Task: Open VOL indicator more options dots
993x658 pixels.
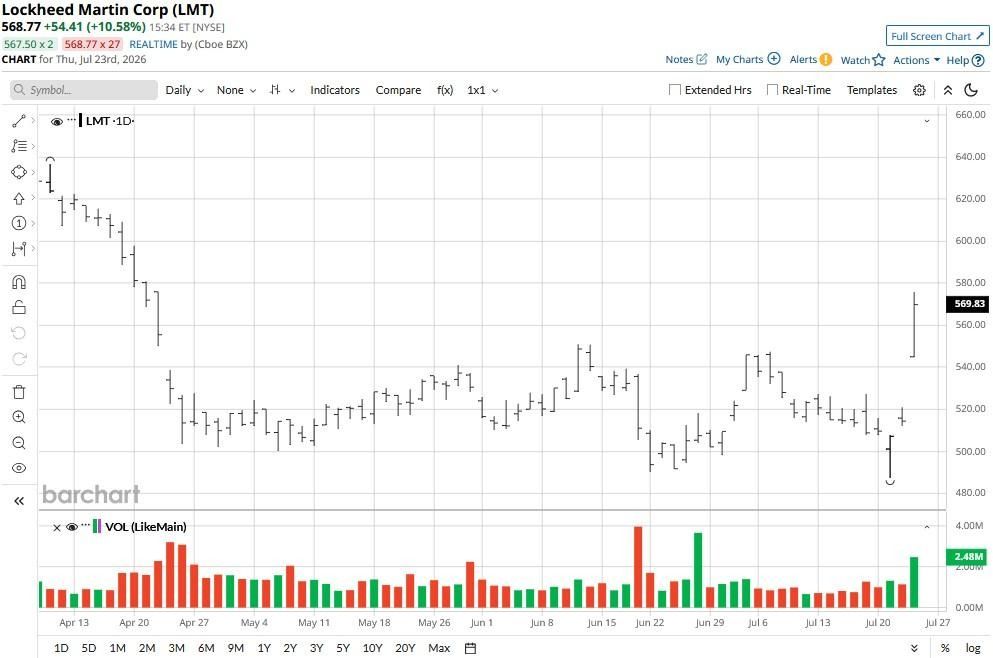Action: pos(86,524)
